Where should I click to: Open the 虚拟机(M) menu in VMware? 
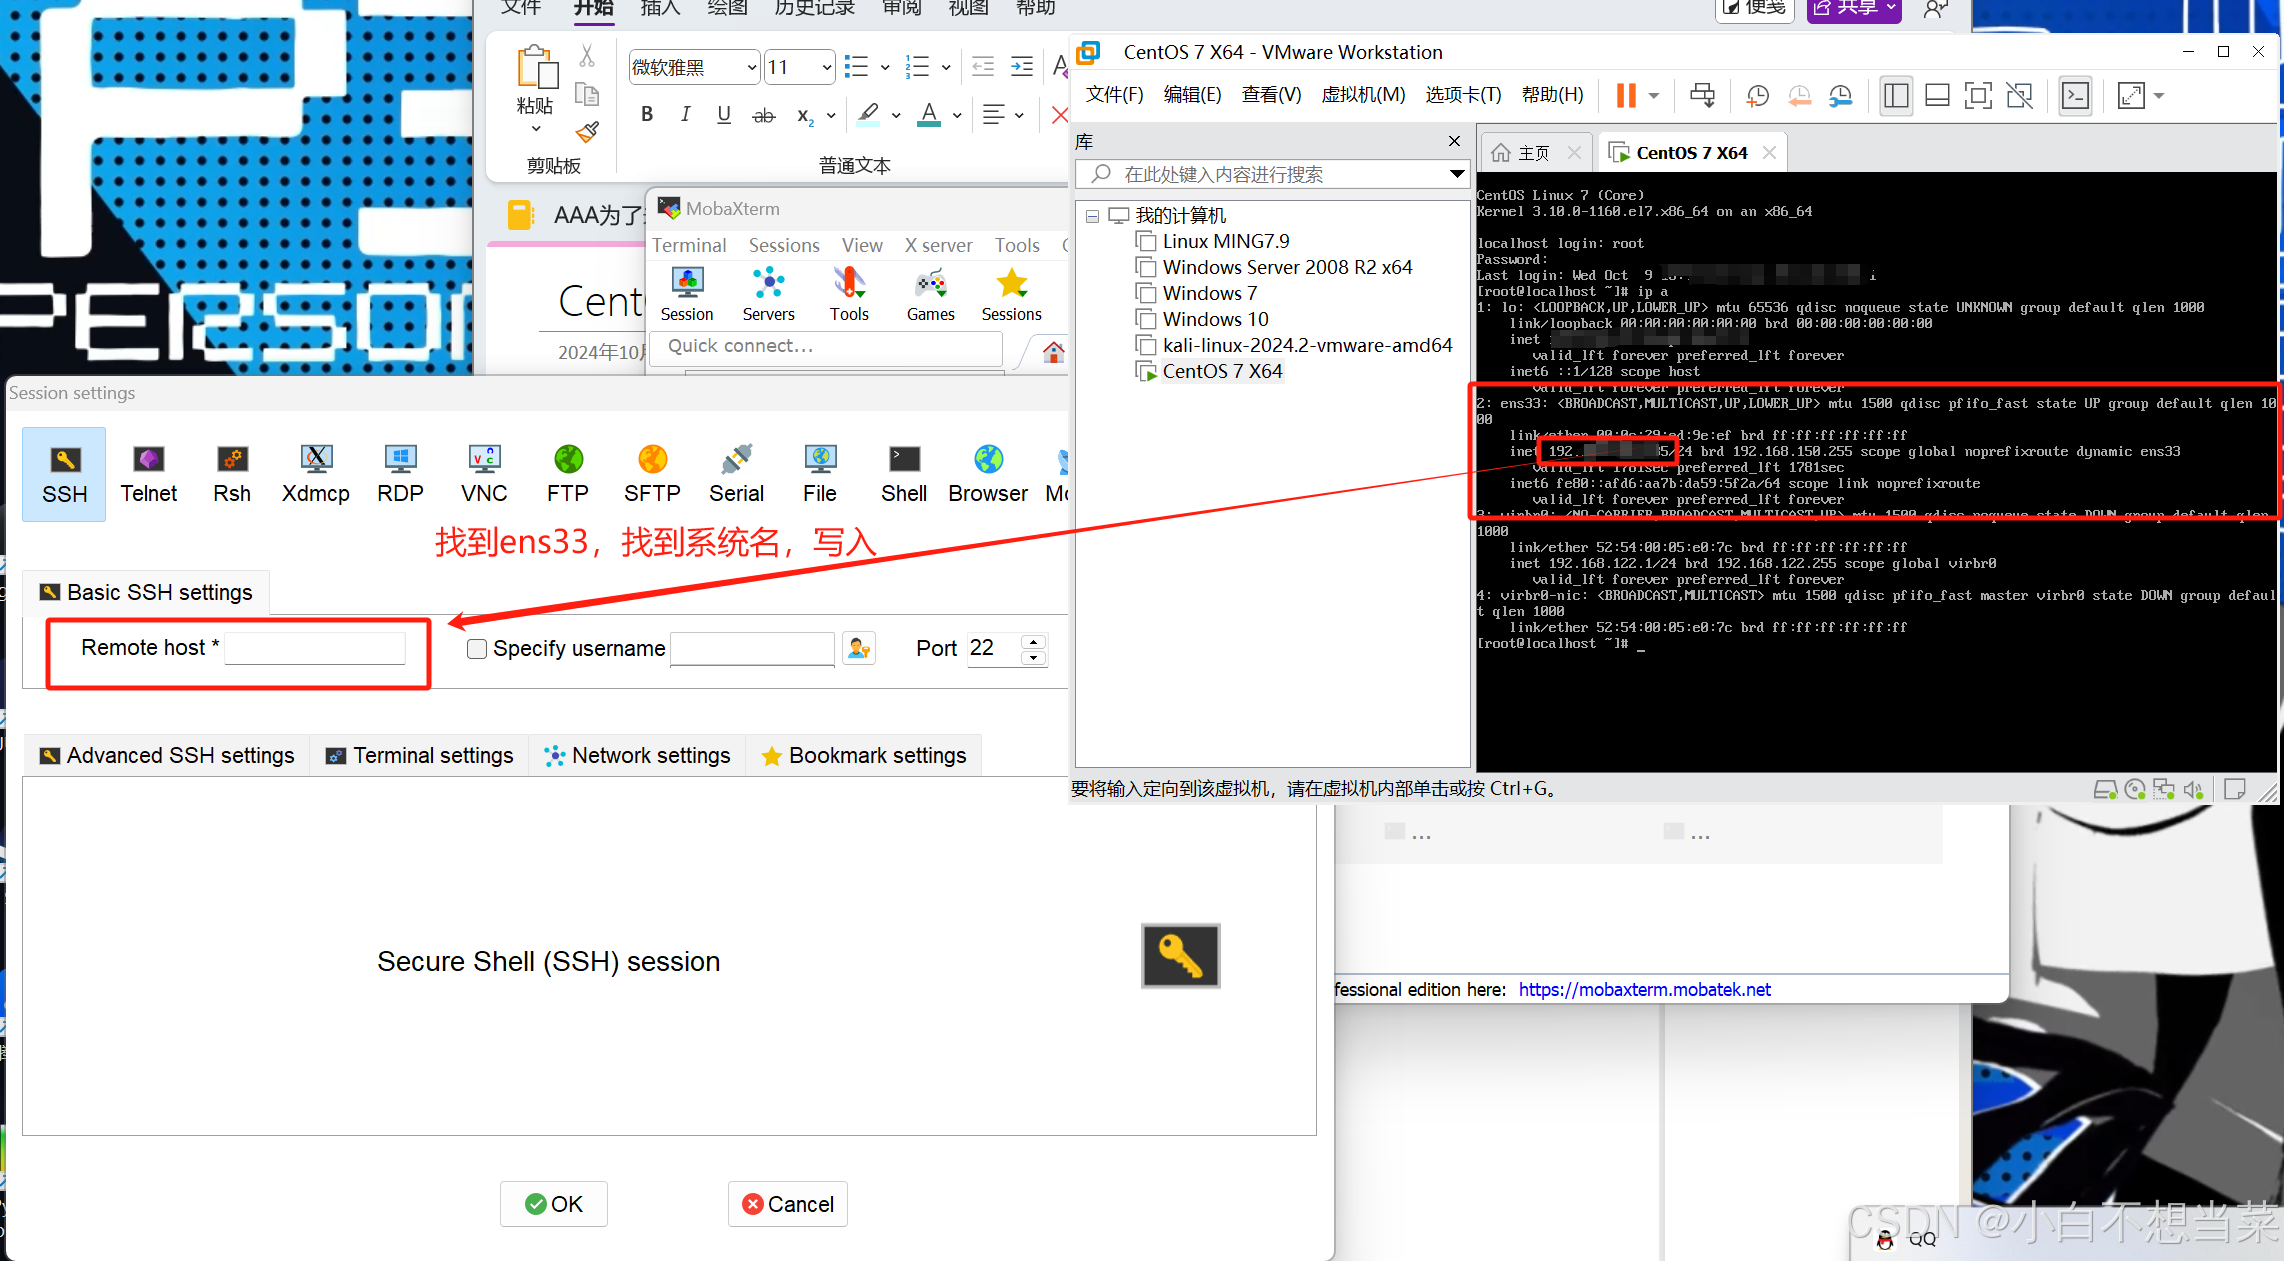click(1363, 94)
